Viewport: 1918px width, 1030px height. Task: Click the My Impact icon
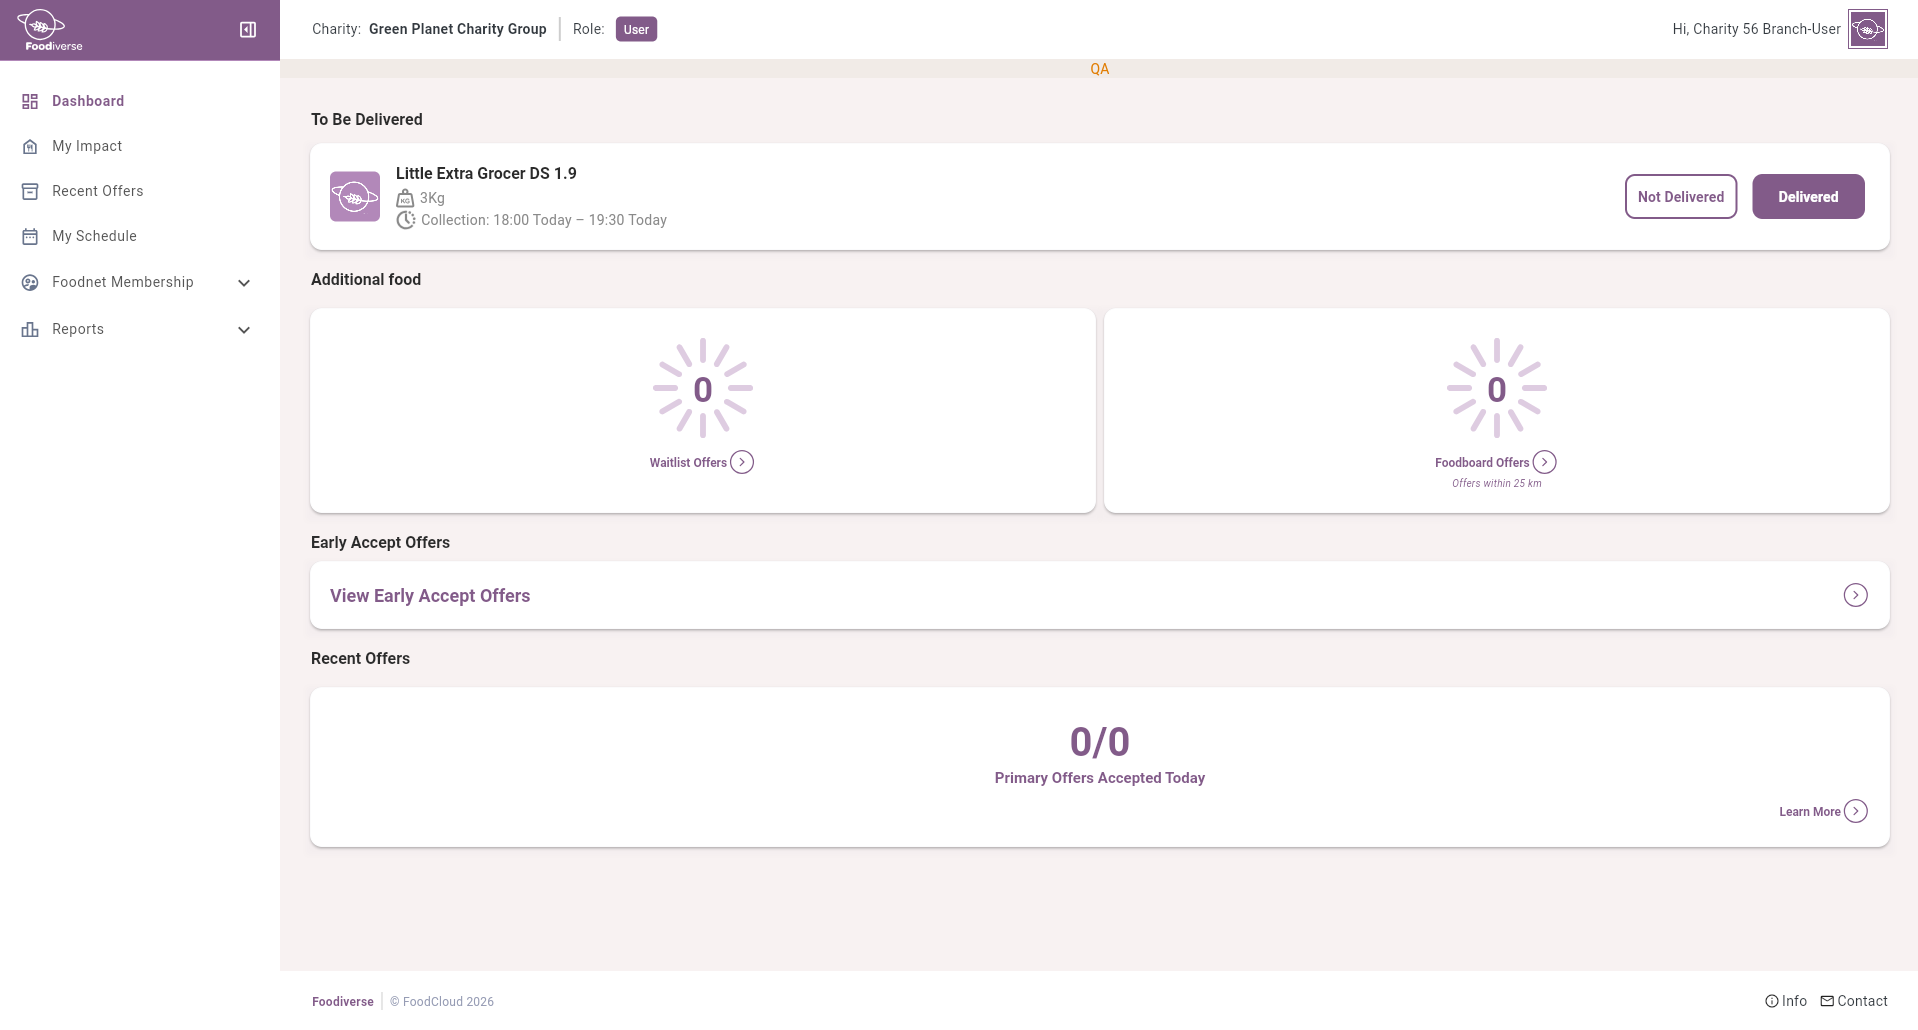(30, 146)
